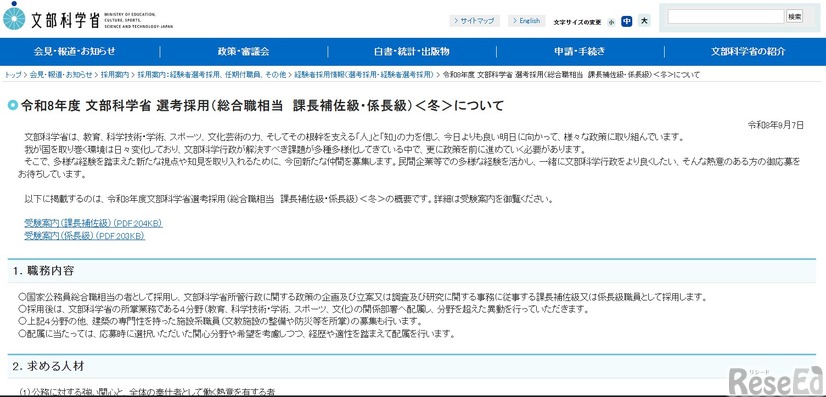Click the sentence starting 以下に掲載するのは

[x=289, y=200]
